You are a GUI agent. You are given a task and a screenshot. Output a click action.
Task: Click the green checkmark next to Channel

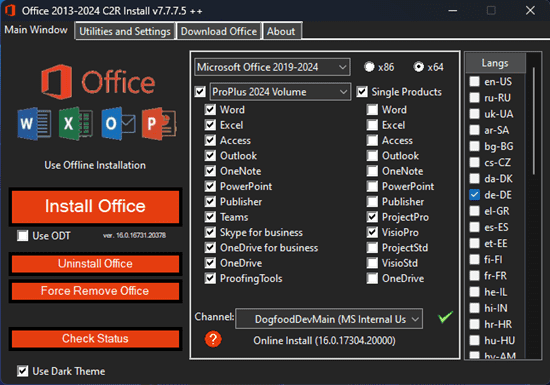(445, 317)
